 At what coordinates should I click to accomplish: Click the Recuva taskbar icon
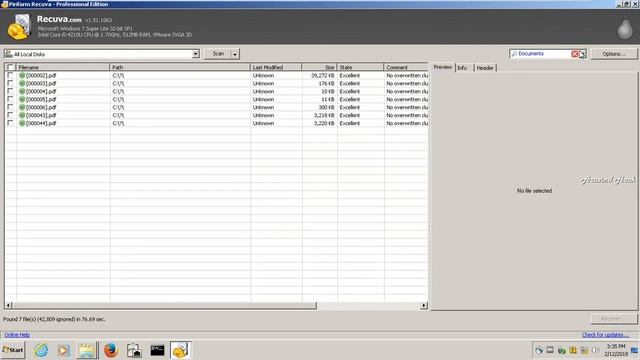point(180,350)
